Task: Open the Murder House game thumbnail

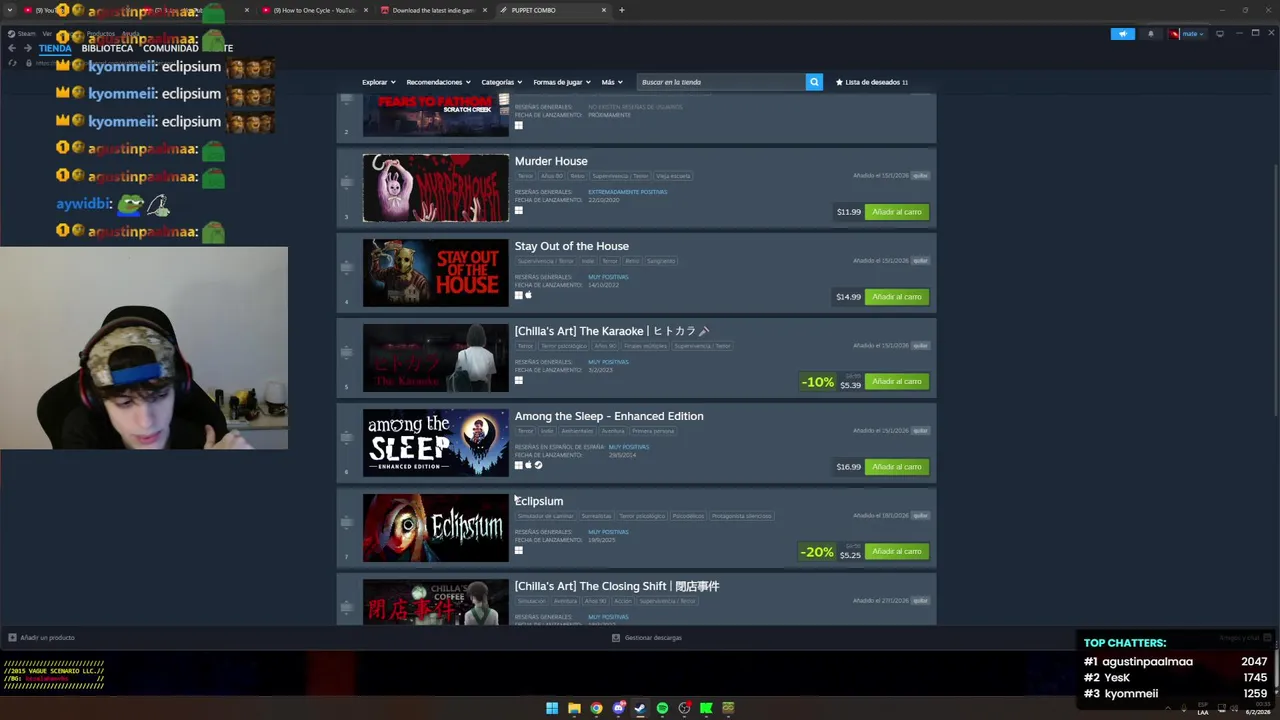Action: [x=435, y=188]
